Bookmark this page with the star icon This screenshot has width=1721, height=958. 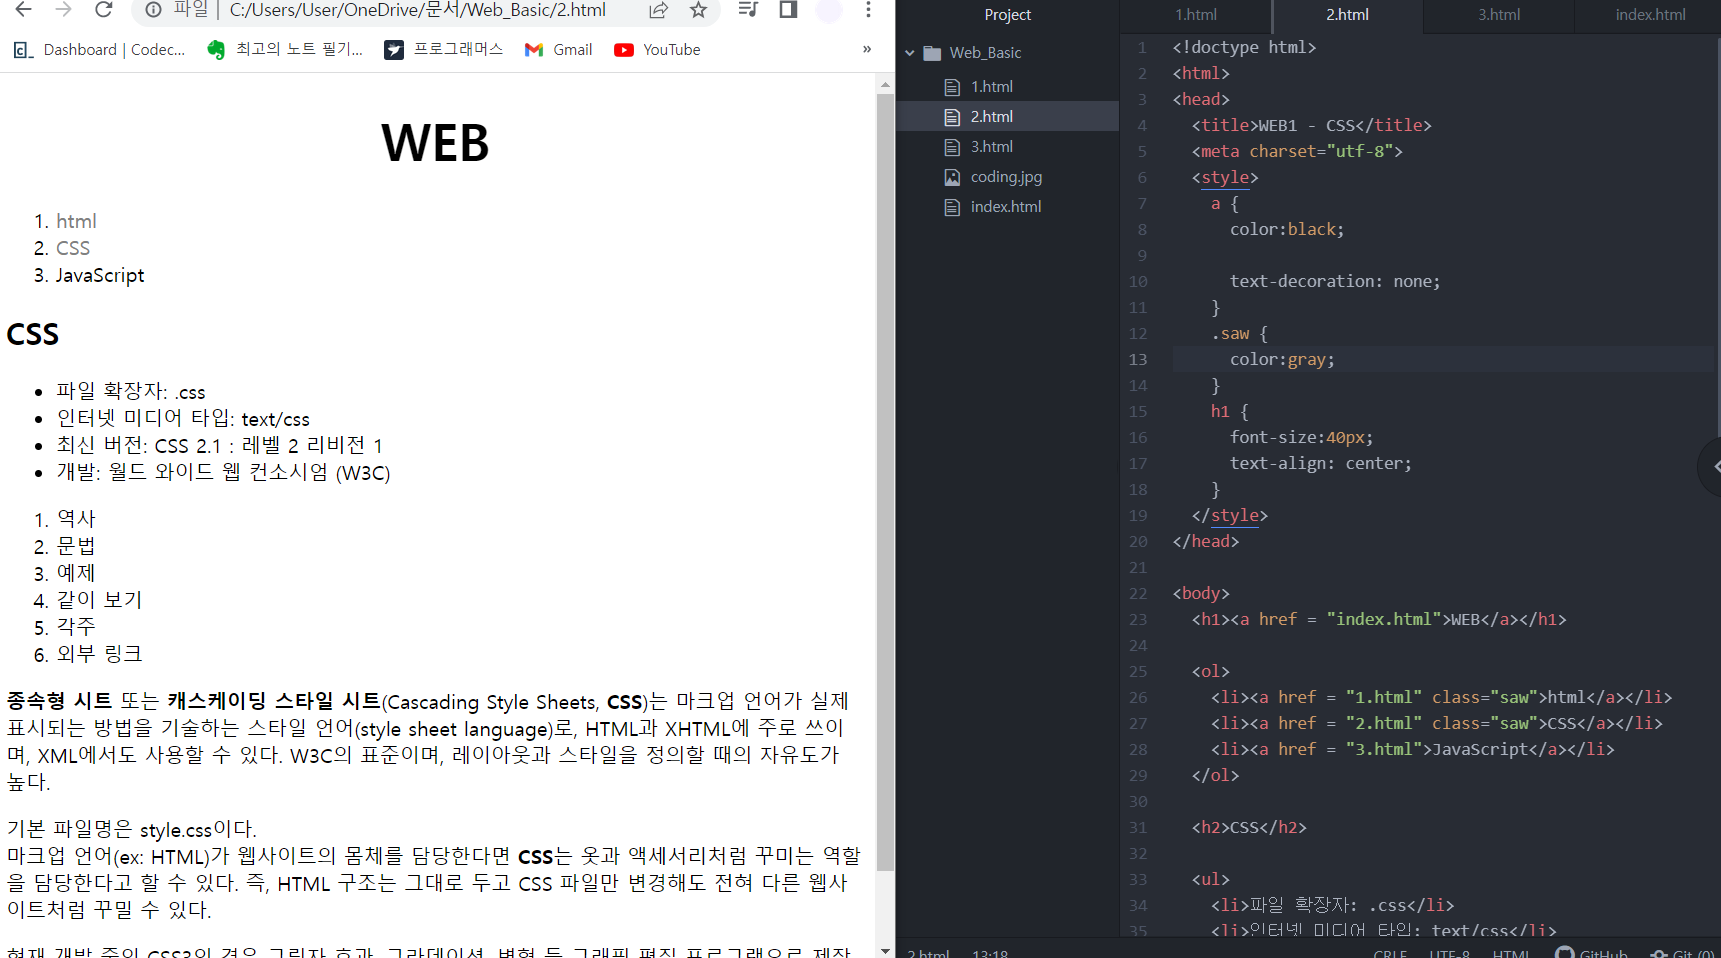click(698, 10)
